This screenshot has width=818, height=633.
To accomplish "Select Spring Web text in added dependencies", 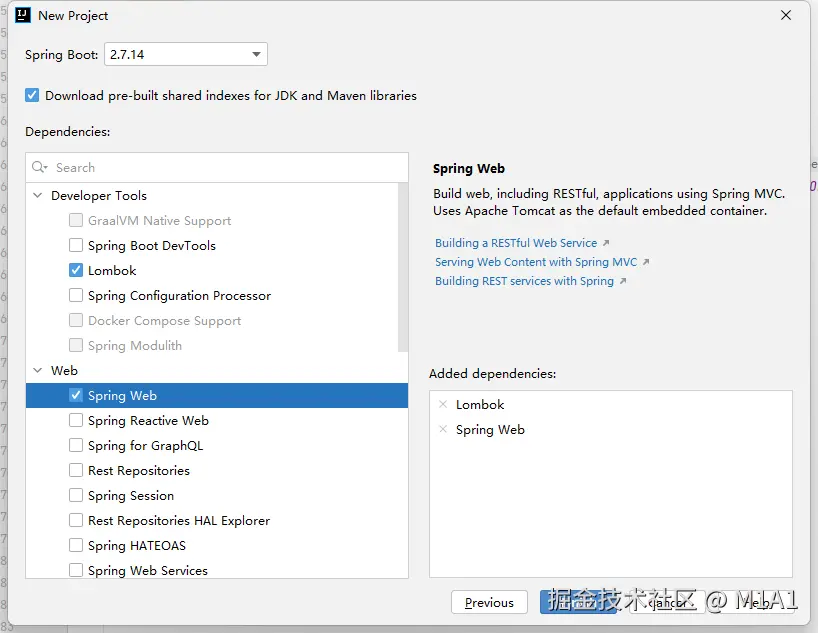I will [x=490, y=429].
